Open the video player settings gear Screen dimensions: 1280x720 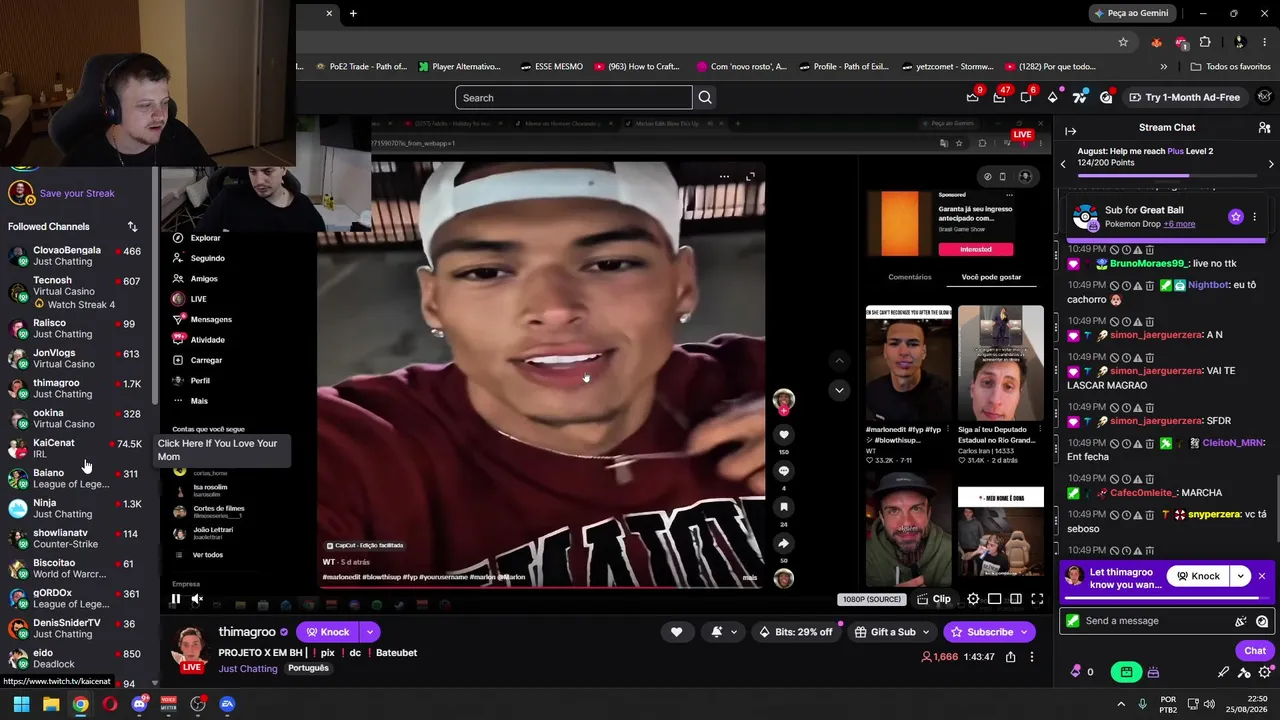click(x=973, y=599)
